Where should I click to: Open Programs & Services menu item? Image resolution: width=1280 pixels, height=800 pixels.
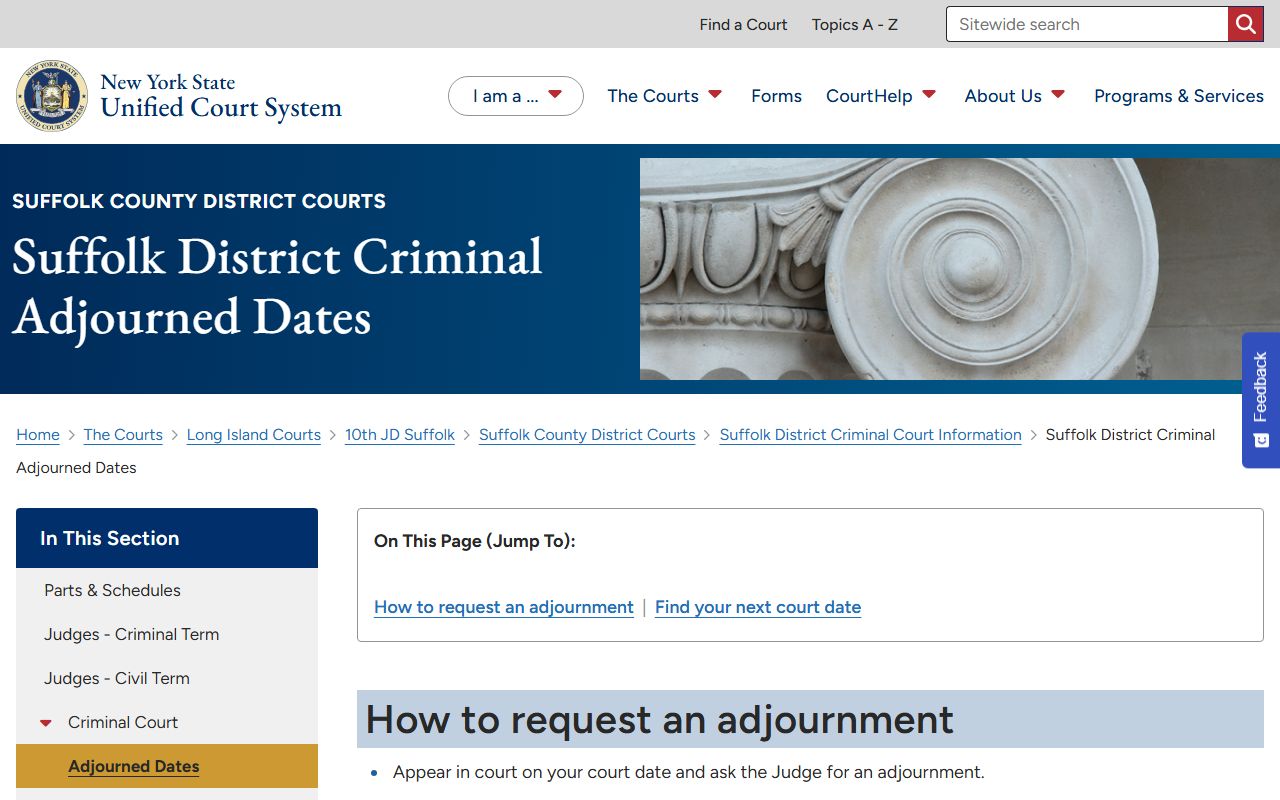[1179, 96]
